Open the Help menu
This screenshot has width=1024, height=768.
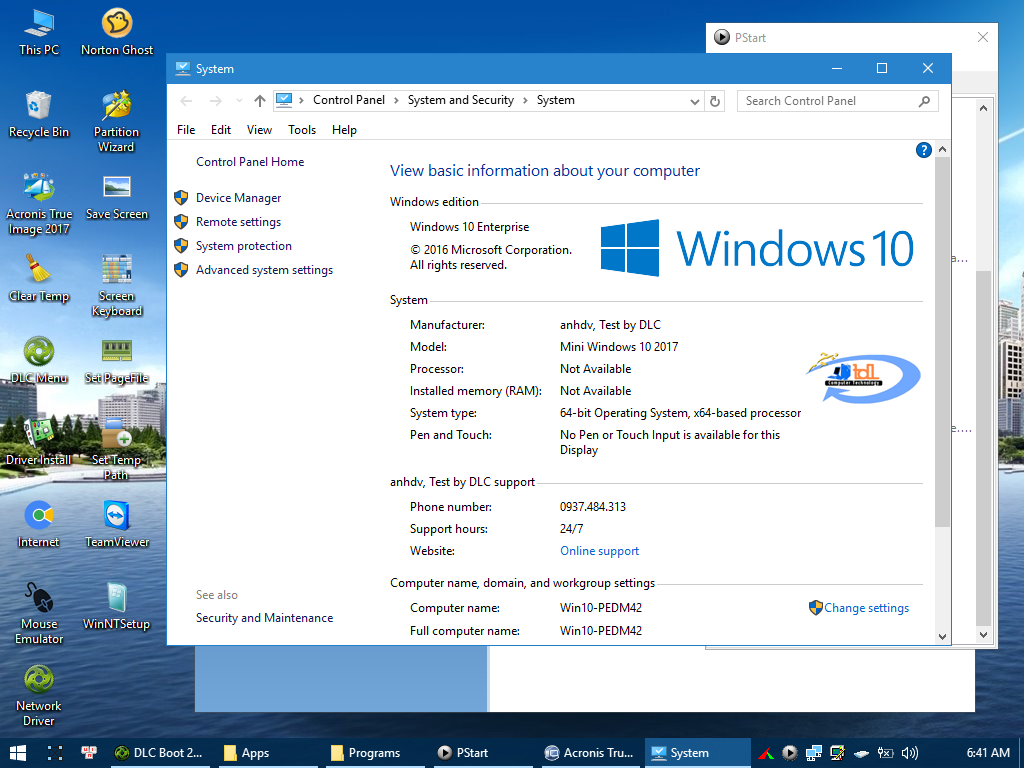(344, 130)
